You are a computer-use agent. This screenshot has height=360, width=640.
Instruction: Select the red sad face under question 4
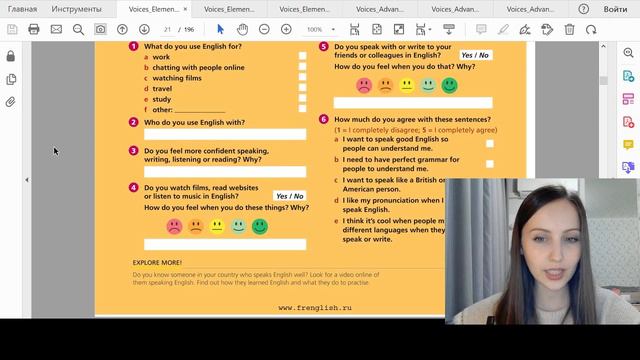click(174, 227)
